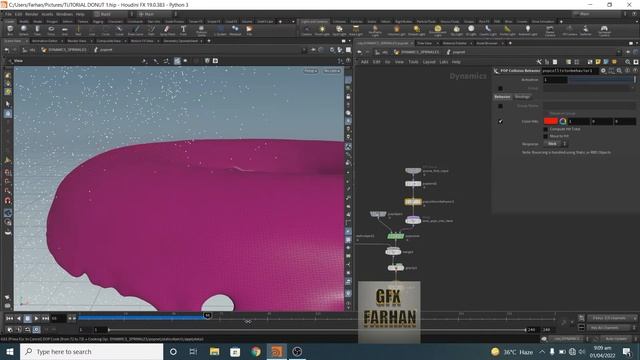Jump to first frame button
The image size is (640, 360).
pyautogui.click(x=9, y=318)
